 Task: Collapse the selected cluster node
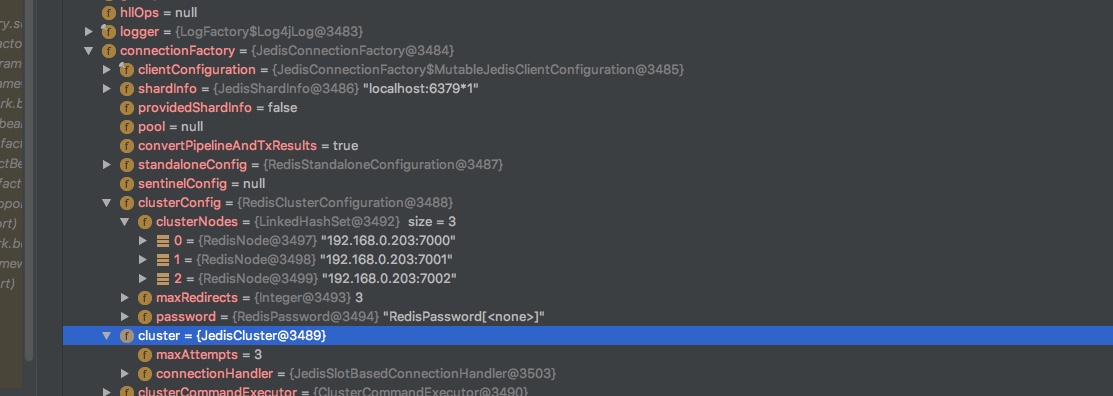point(106,336)
